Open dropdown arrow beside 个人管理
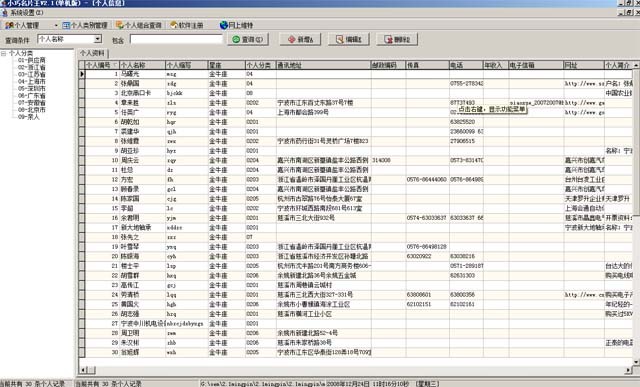Screen dimensions: 640x387 click(56, 25)
